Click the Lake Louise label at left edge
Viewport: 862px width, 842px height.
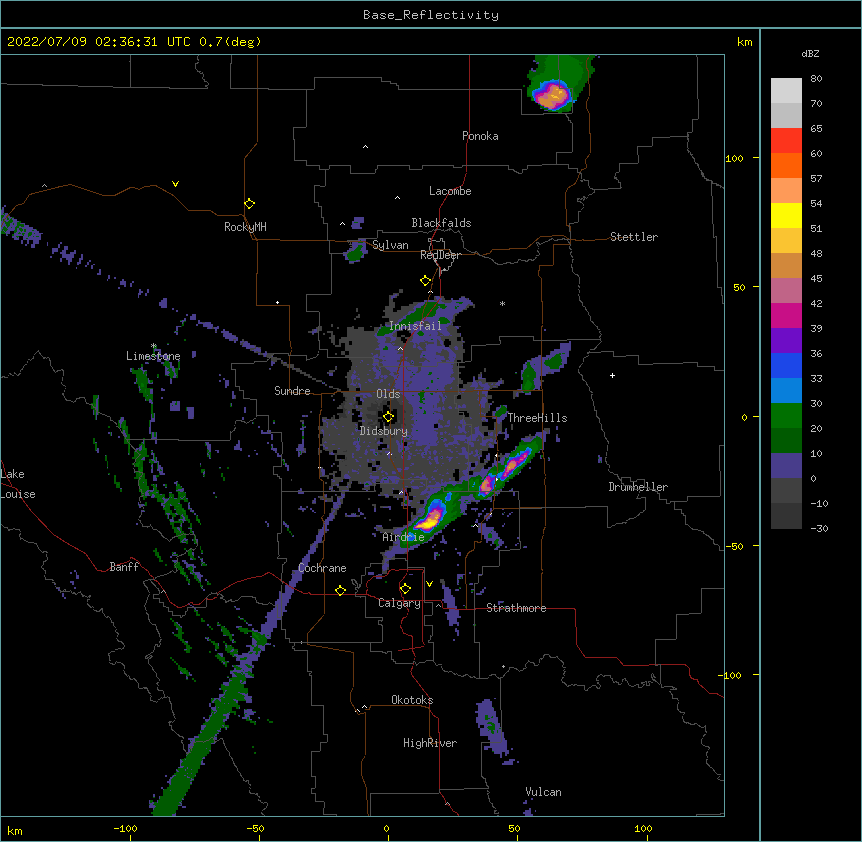pyautogui.click(x=18, y=484)
